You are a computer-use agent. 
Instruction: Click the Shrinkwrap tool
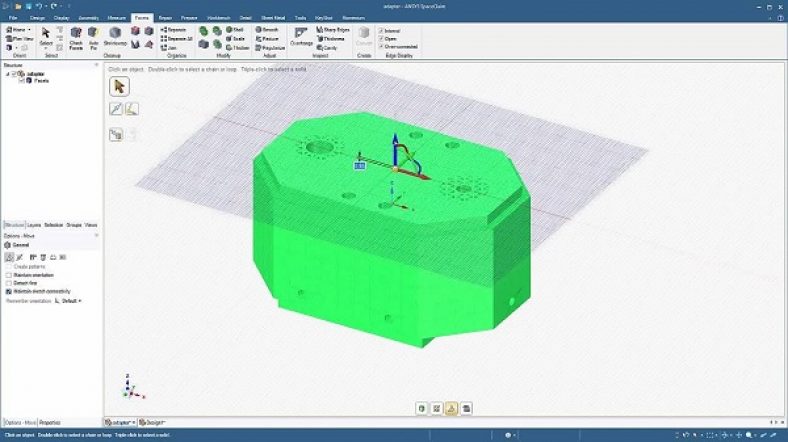tap(115, 37)
